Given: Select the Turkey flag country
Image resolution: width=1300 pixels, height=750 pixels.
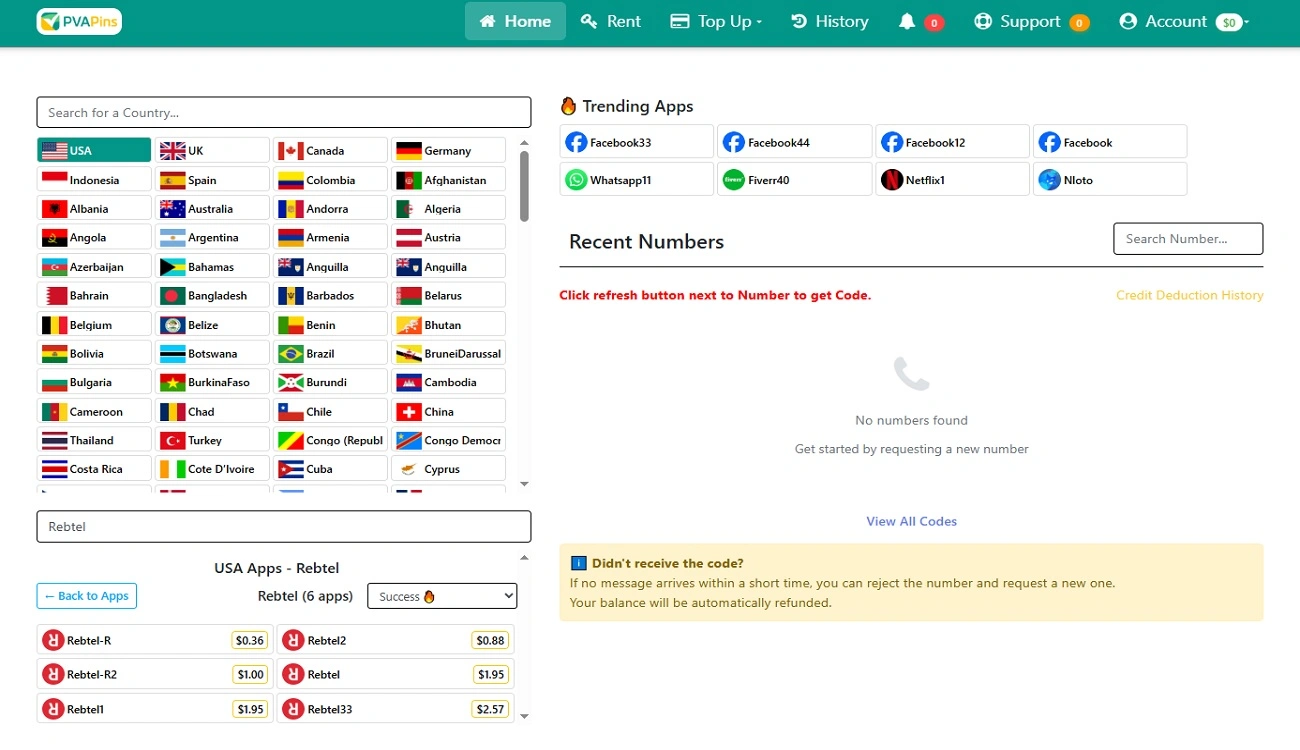Looking at the screenshot, I should point(212,440).
